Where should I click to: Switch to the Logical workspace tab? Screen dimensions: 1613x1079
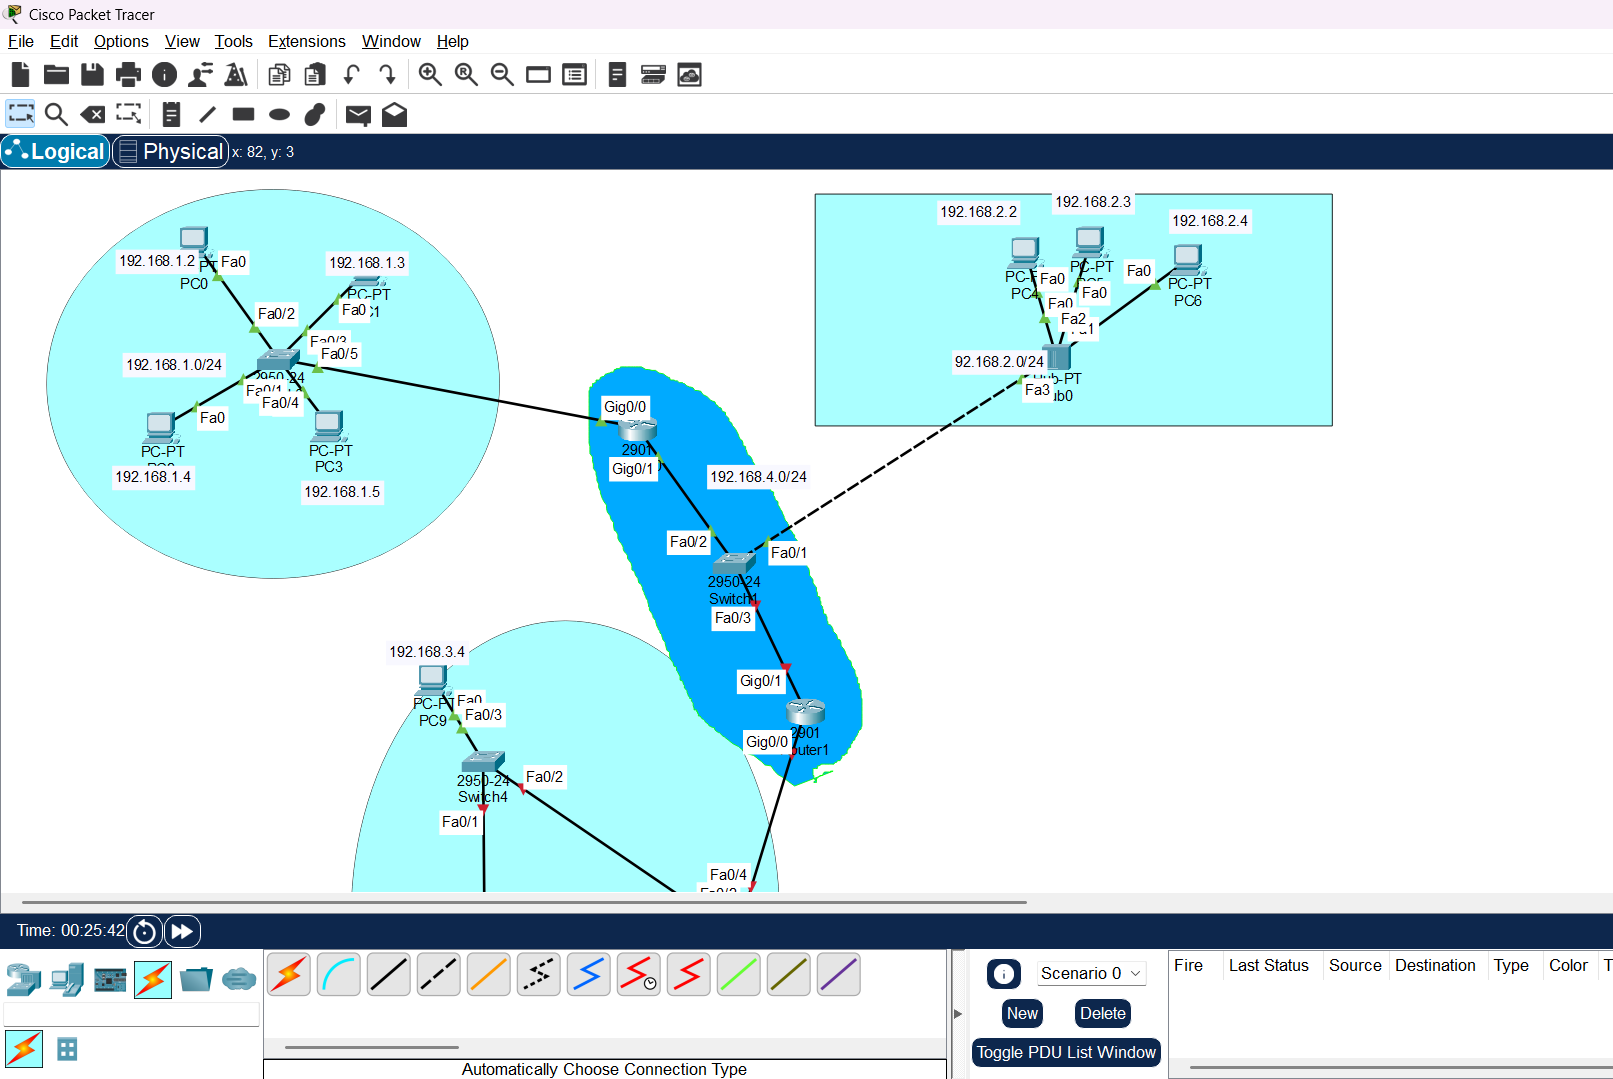(56, 151)
